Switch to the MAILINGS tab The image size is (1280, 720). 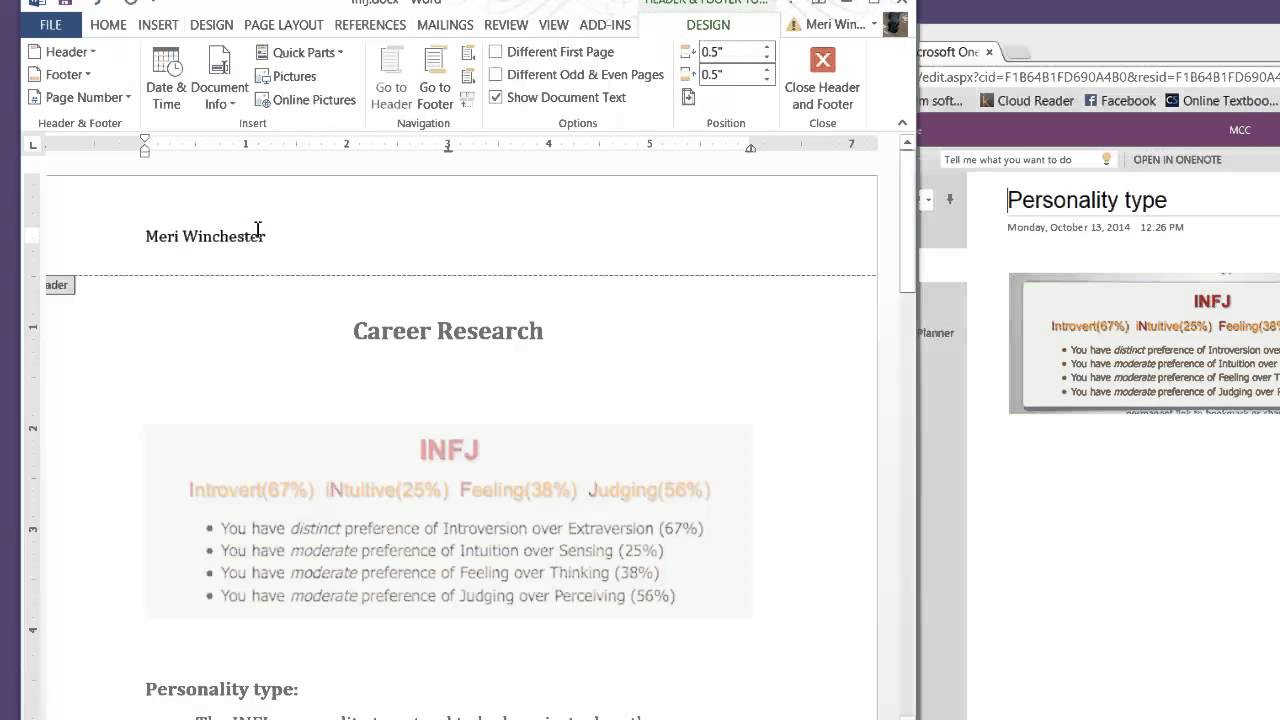pyautogui.click(x=445, y=25)
